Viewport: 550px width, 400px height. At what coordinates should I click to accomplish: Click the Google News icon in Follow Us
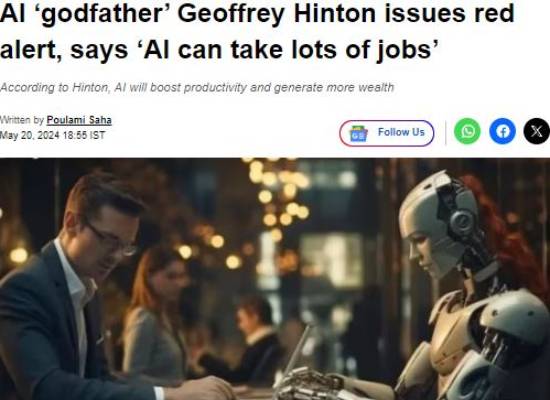[358, 133]
